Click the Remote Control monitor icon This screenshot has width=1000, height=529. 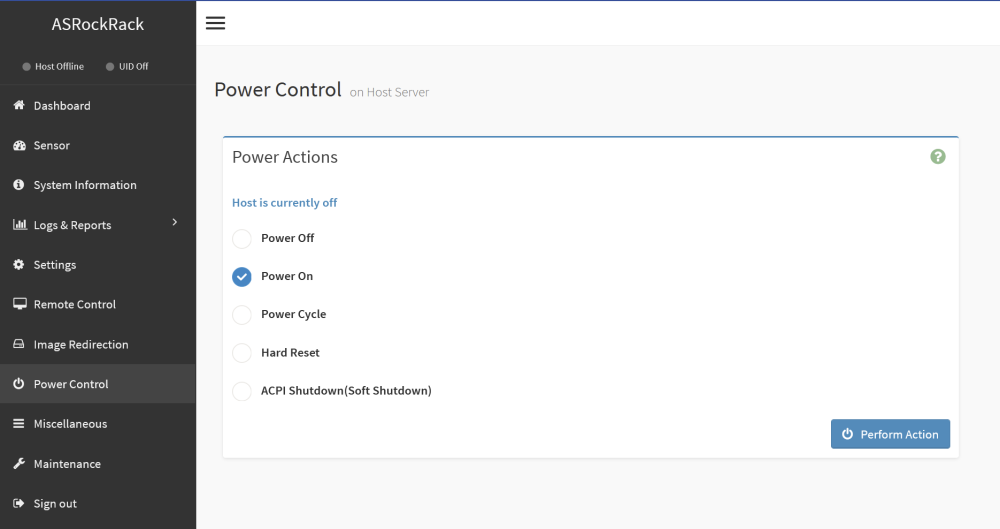coord(20,304)
